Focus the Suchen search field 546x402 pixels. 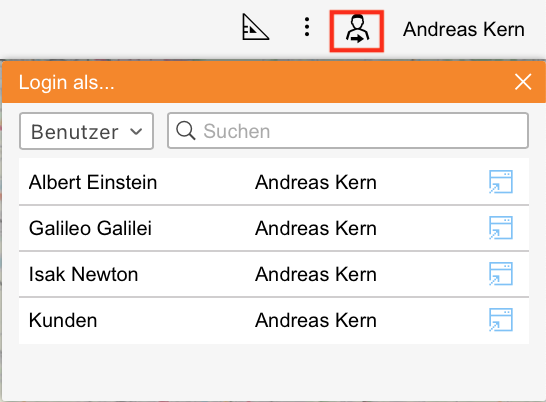pos(348,131)
